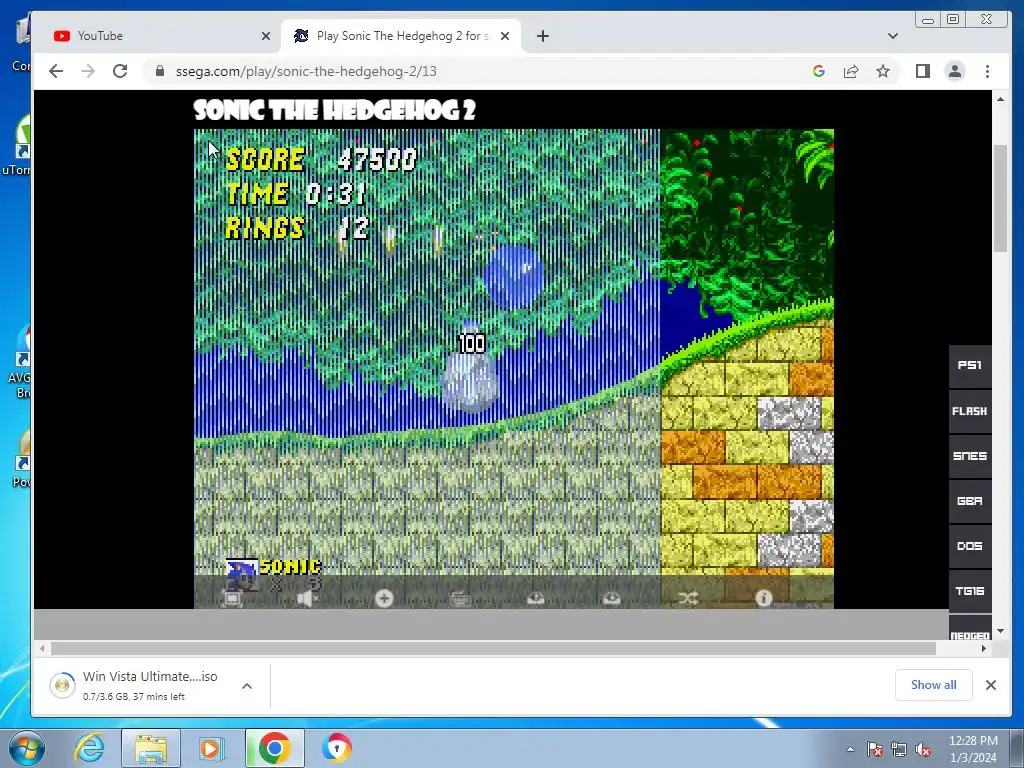Screen dimensions: 1024x768
Task: Open the GBA games category
Action: click(970, 501)
